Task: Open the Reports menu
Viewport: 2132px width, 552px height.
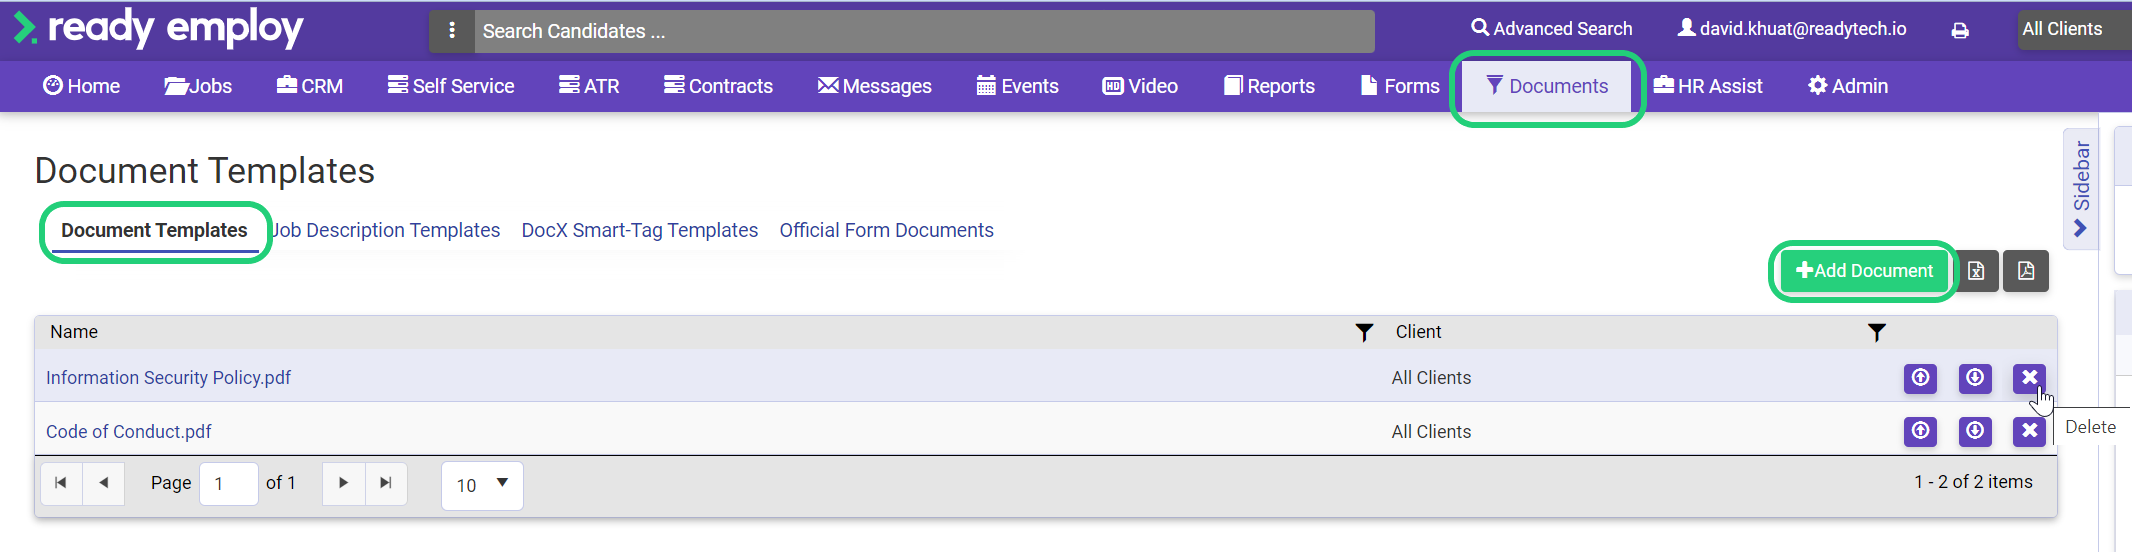Action: [1269, 86]
